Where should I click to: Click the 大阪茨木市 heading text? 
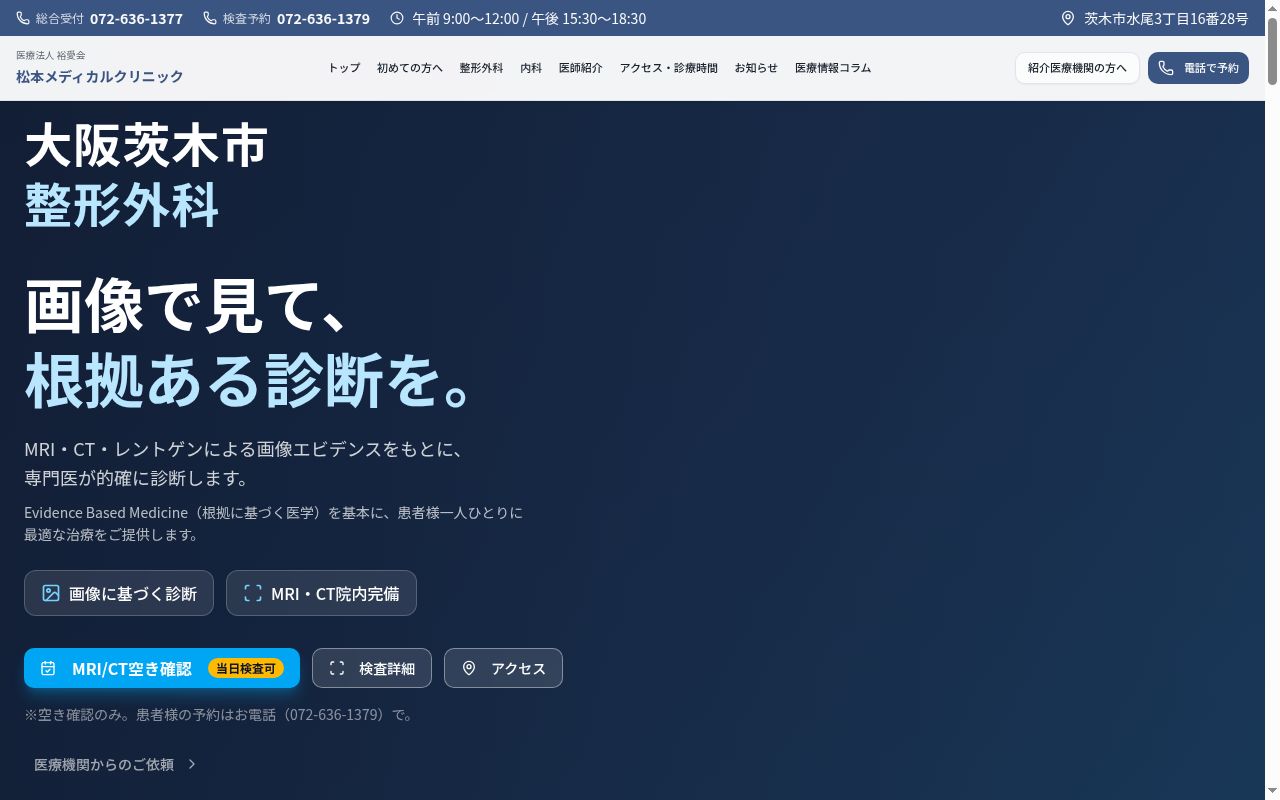pos(146,146)
